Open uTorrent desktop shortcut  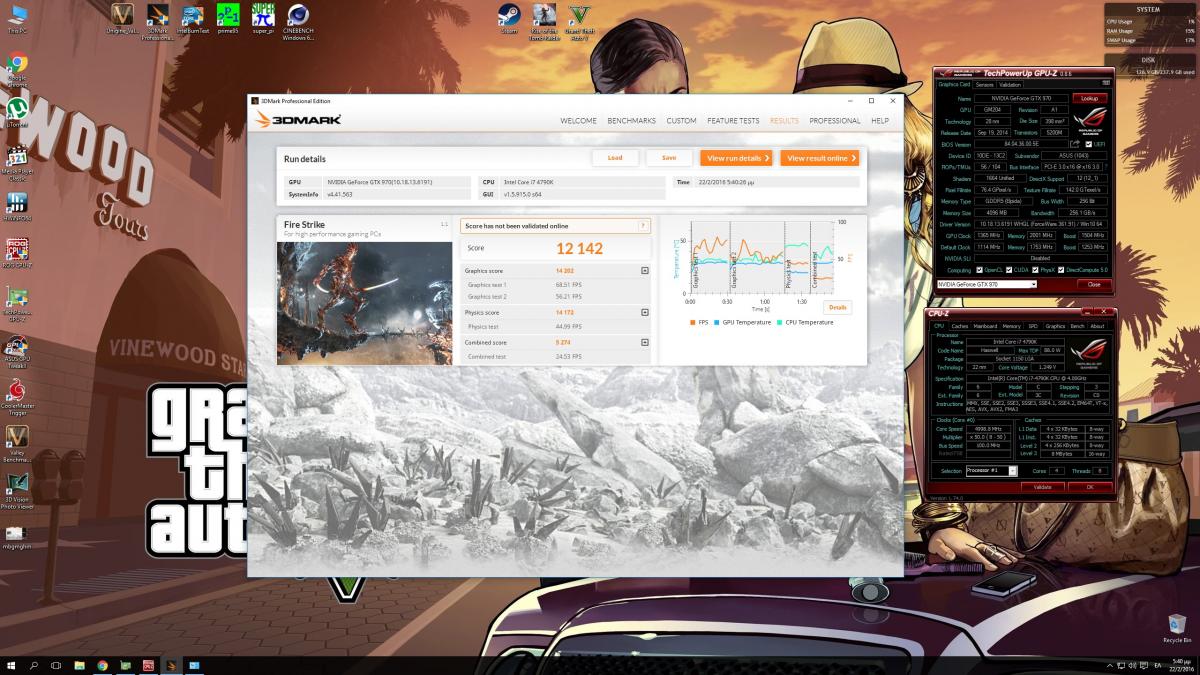point(16,112)
